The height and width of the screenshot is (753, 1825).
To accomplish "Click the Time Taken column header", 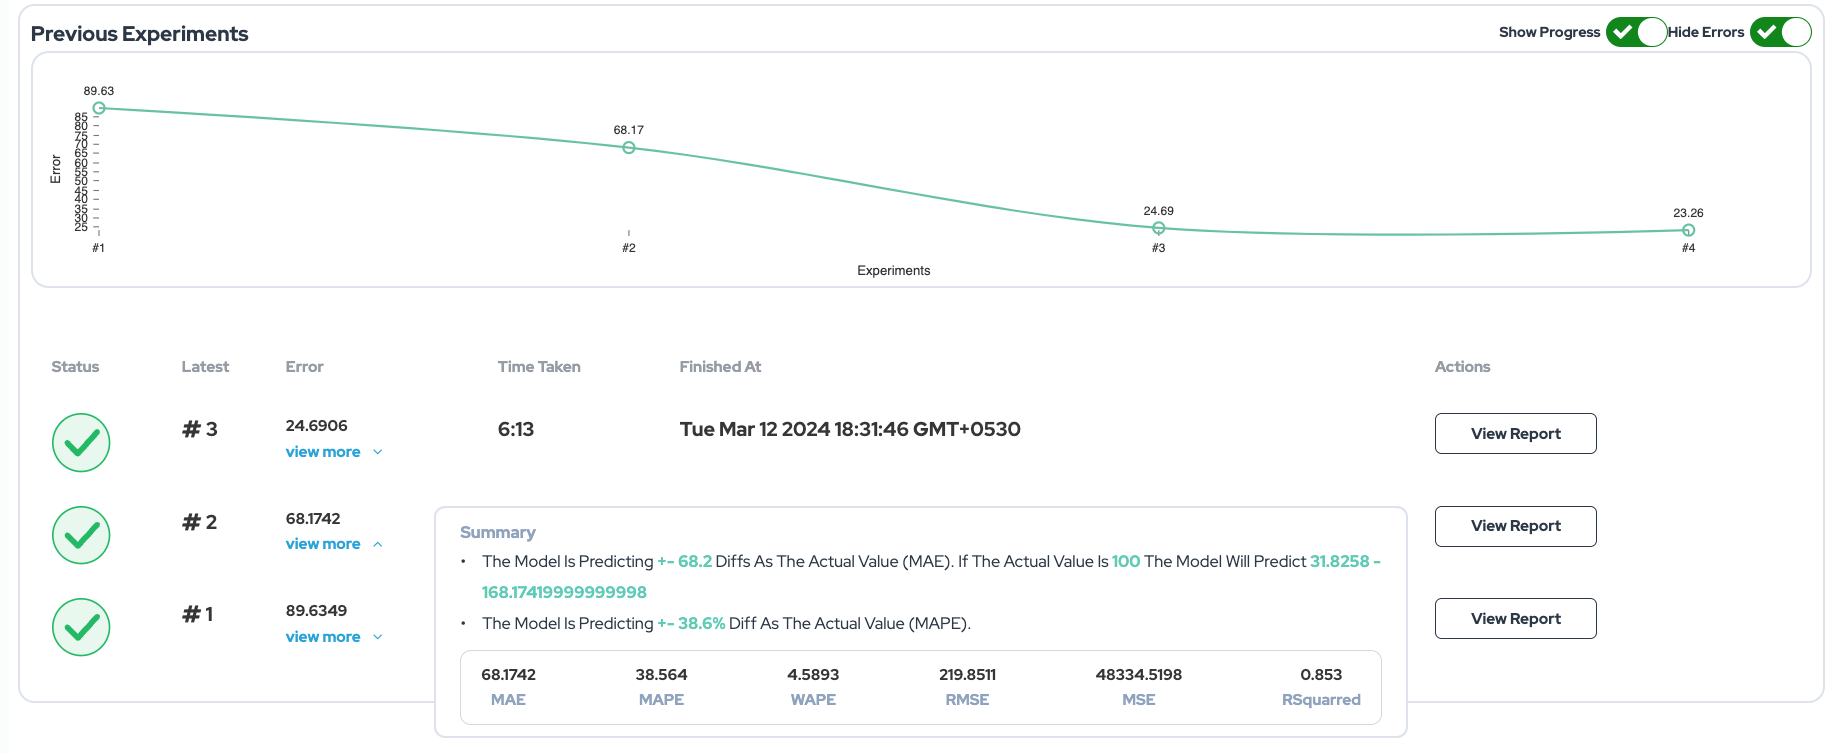I will click(539, 367).
